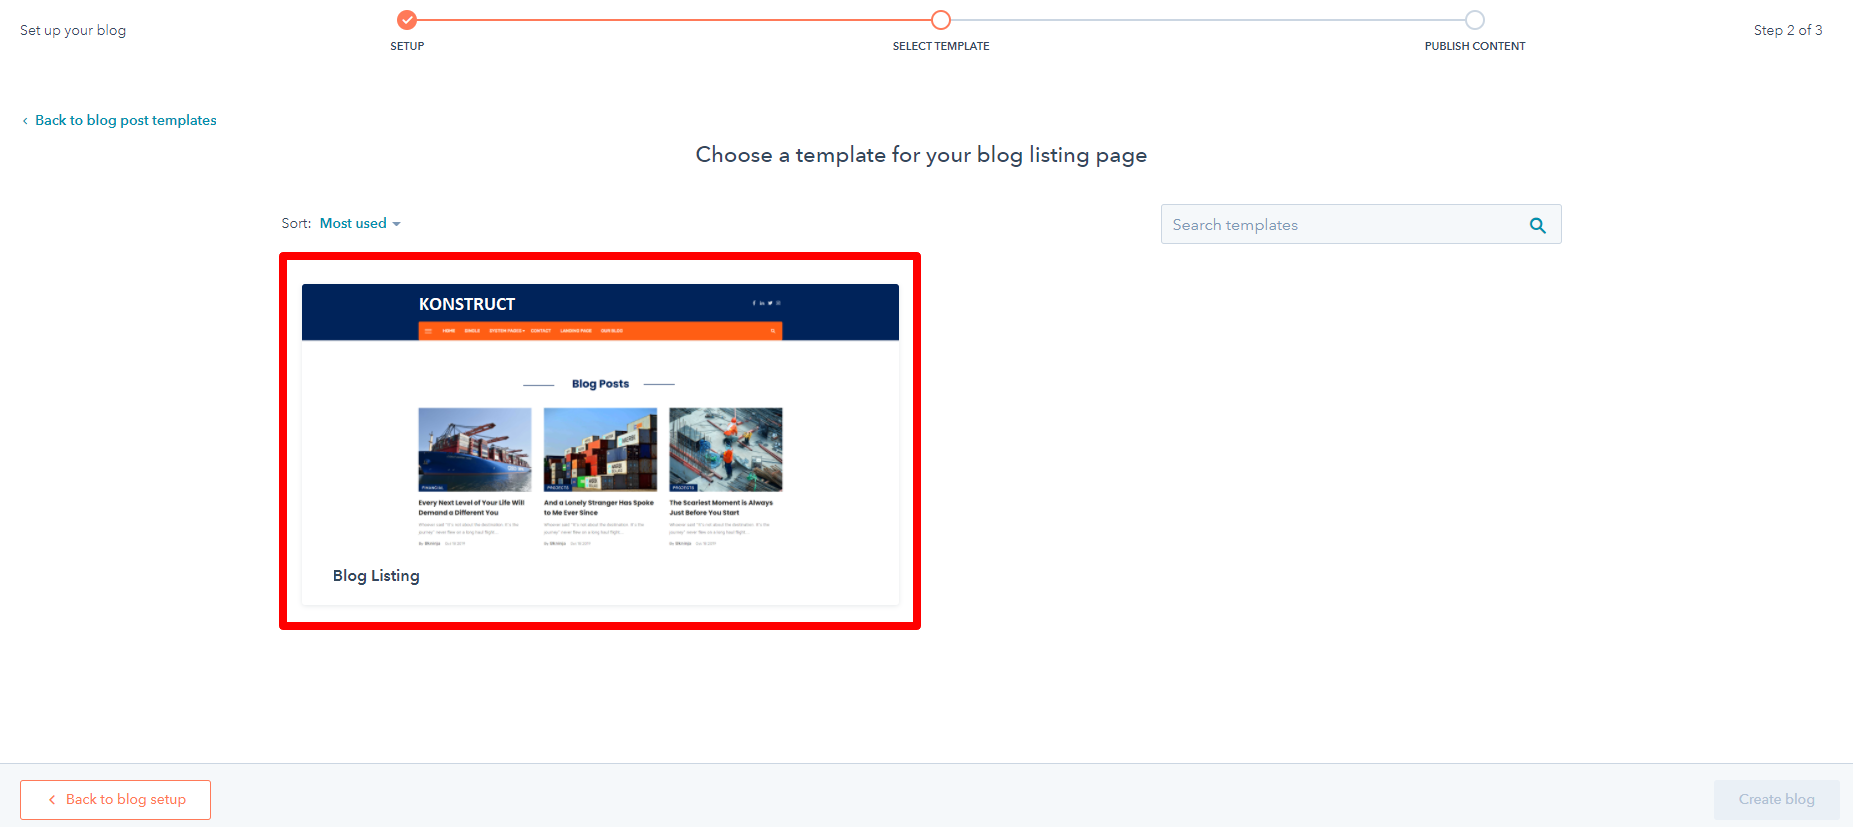Go back to blog post templates
Viewport: 1853px width, 827px height.
coord(125,120)
